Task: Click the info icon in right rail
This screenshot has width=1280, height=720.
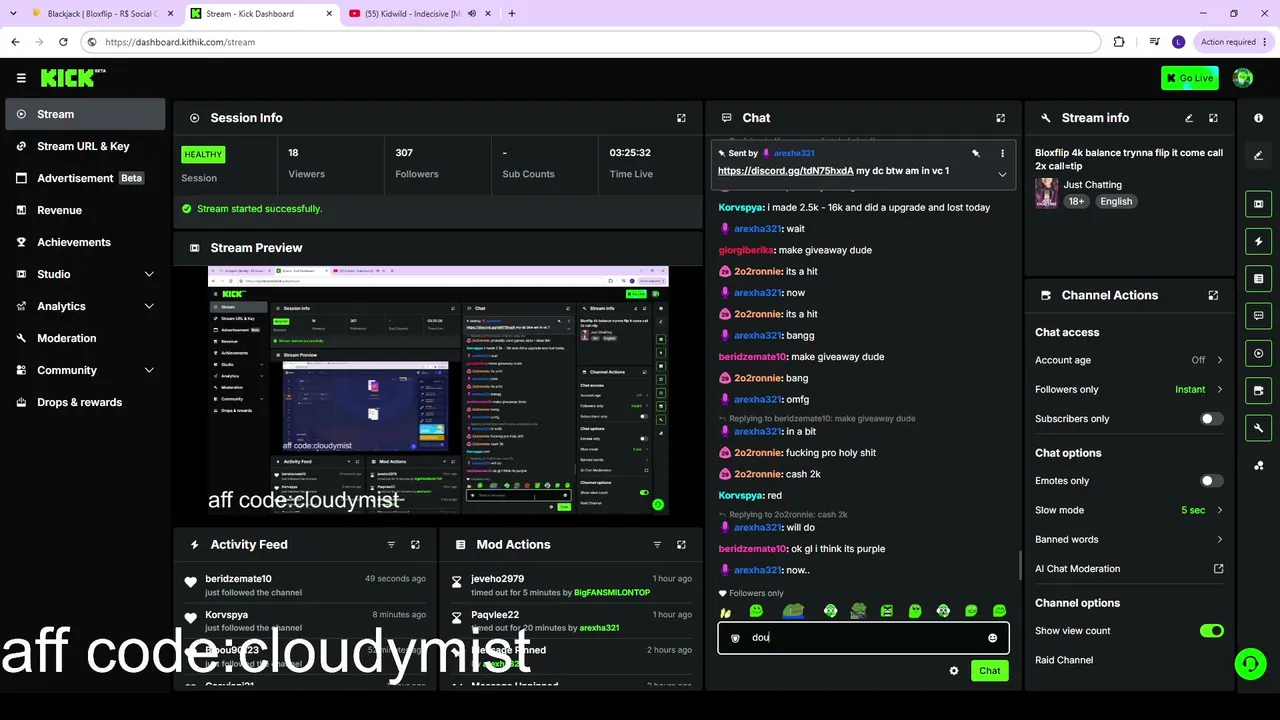Action: [1258, 118]
